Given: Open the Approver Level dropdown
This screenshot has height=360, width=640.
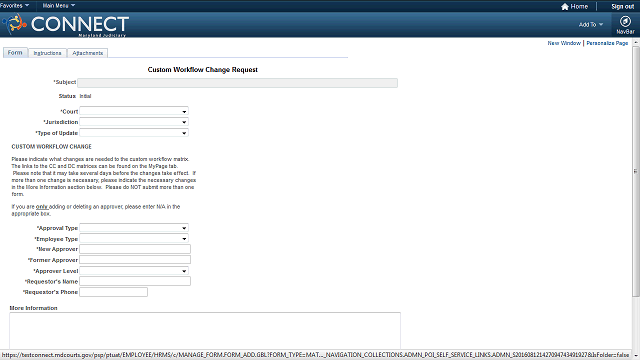Looking at the screenshot, I should tap(134, 271).
